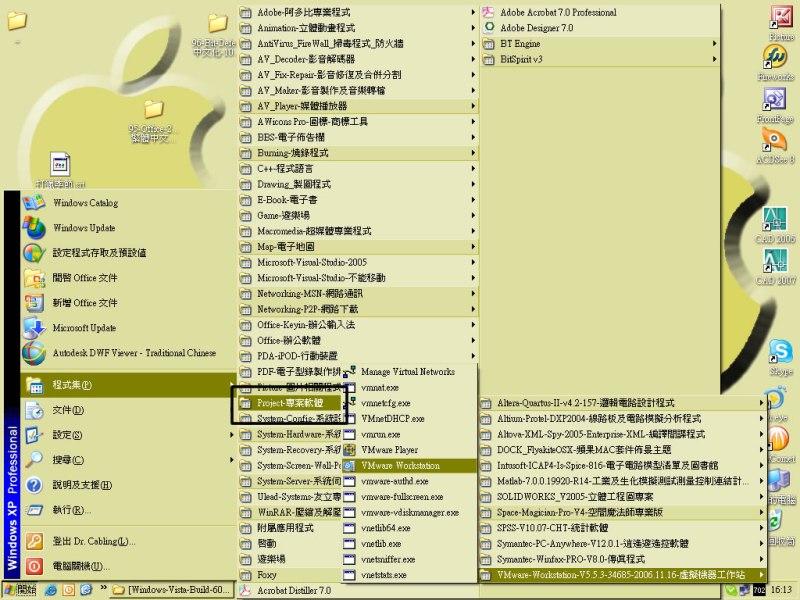Open Skype desktop shortcut
Image resolution: width=800 pixels, height=600 pixels.
tap(781, 357)
